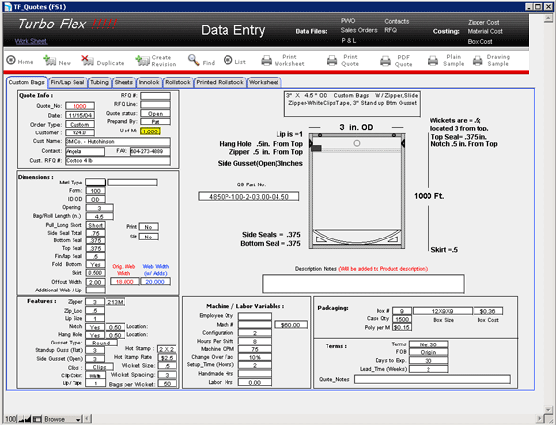Click the Quote status field showing Open
The image size is (556, 425).
(155, 113)
